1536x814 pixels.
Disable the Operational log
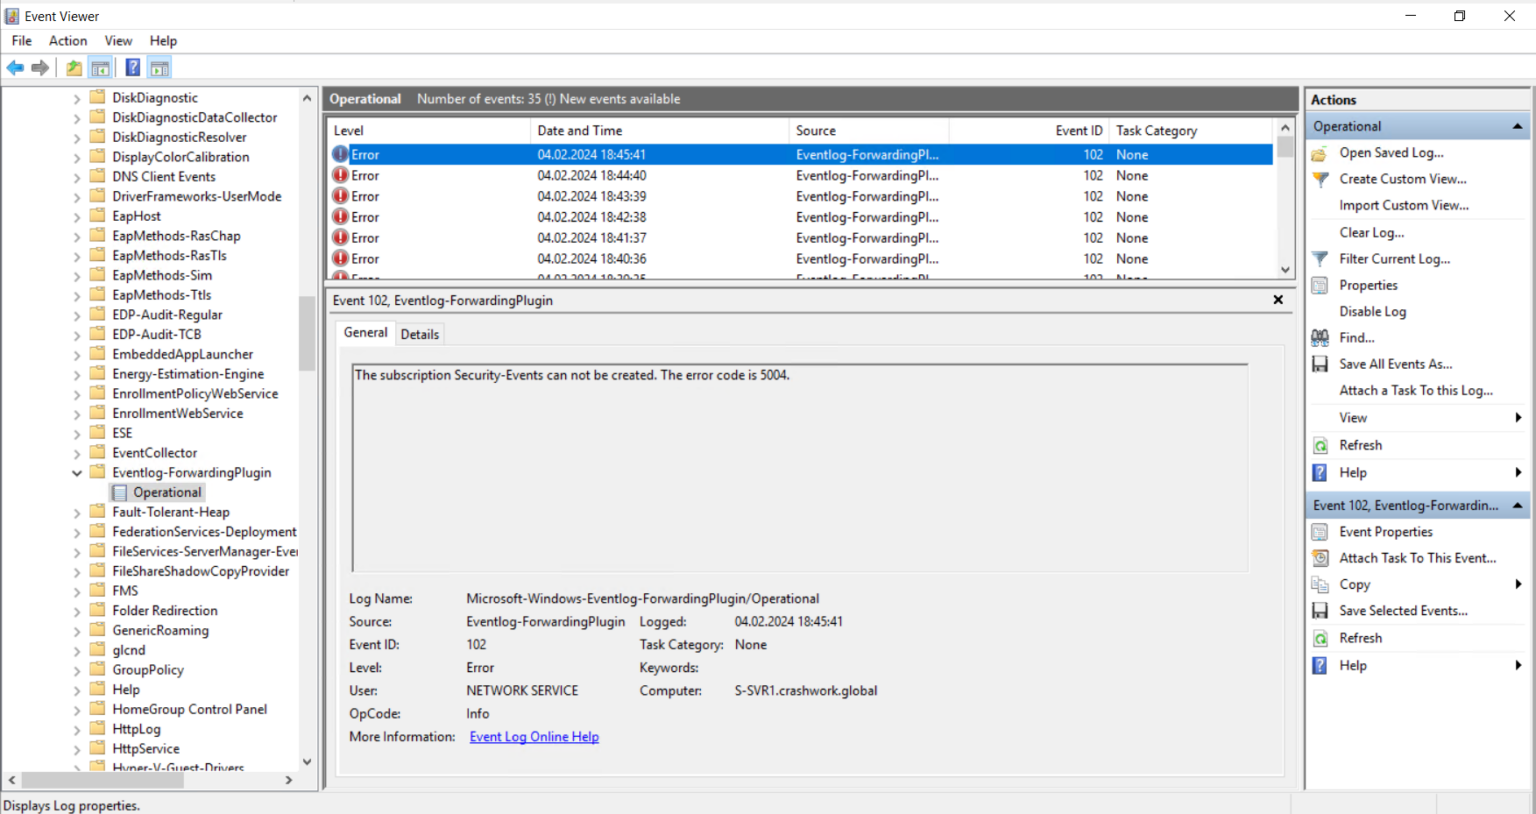pyautogui.click(x=1373, y=311)
